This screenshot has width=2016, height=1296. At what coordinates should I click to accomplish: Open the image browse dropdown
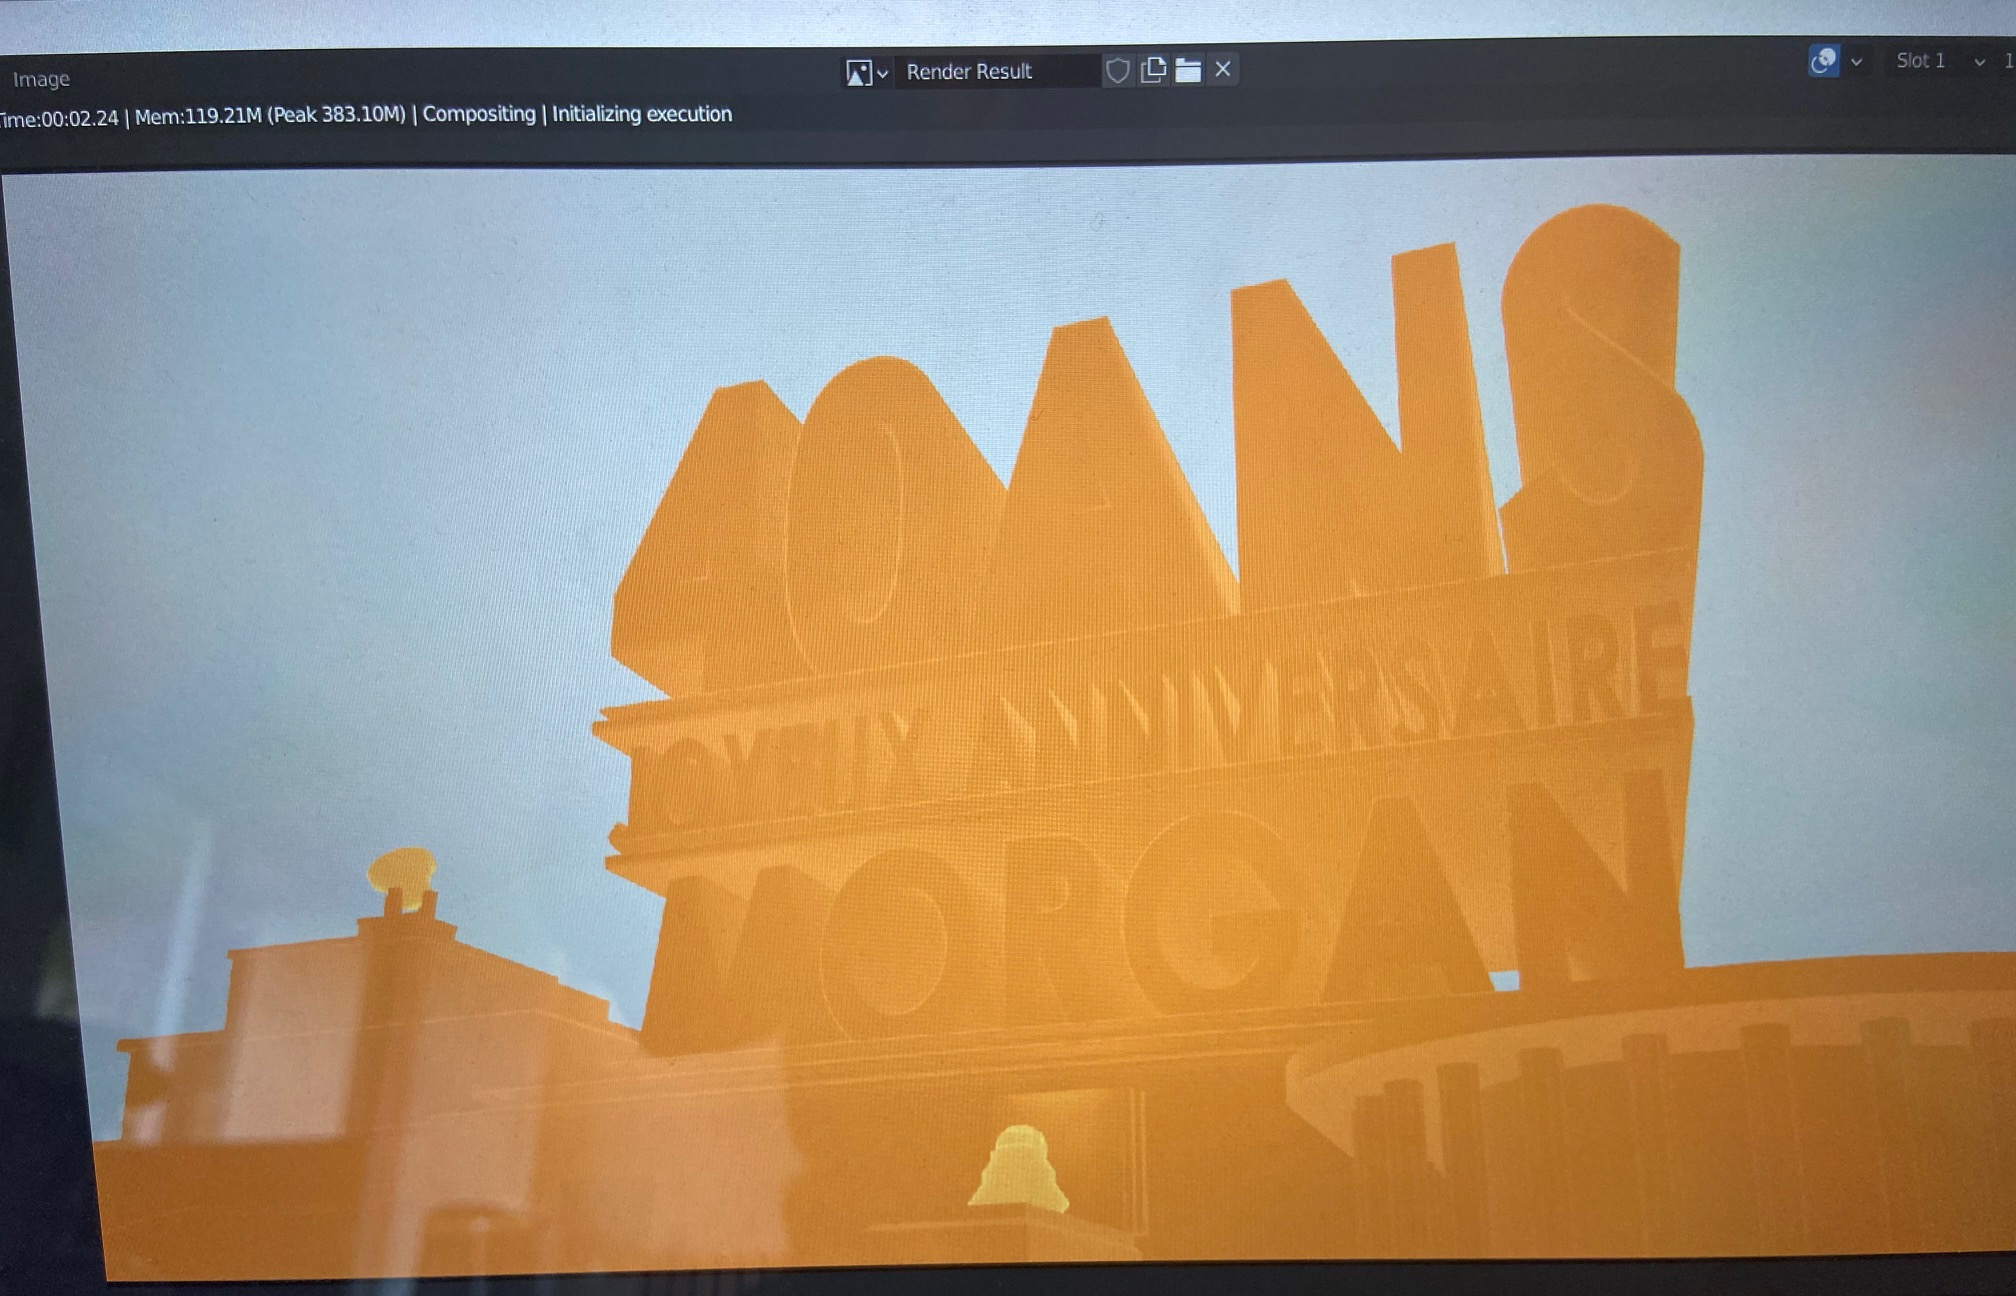click(x=866, y=72)
